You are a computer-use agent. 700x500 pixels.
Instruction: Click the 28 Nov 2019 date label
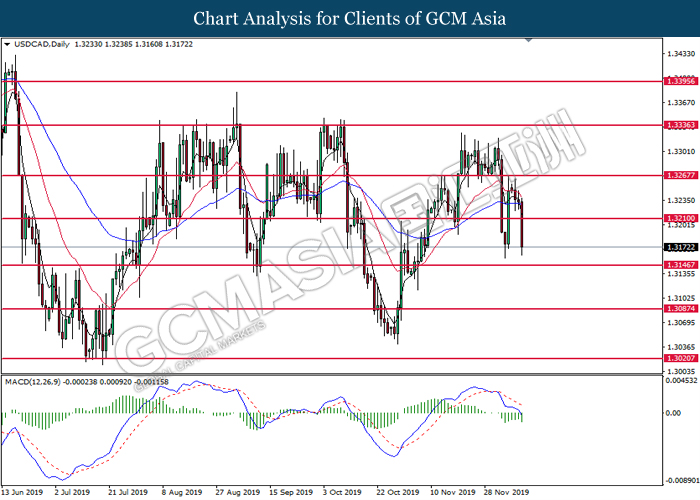(x=506, y=492)
